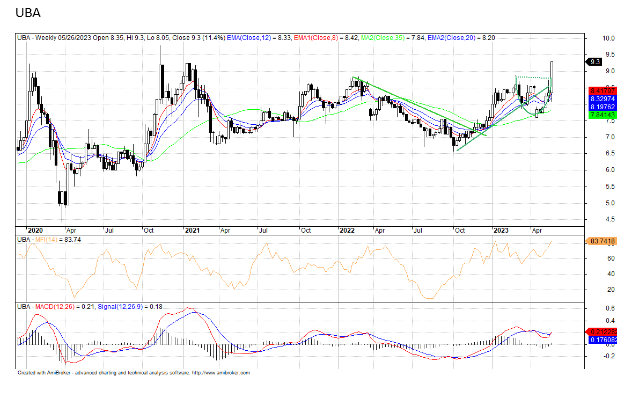Click the 9.0 price axis label
Screen dimensions: 629x404
click(x=610, y=71)
